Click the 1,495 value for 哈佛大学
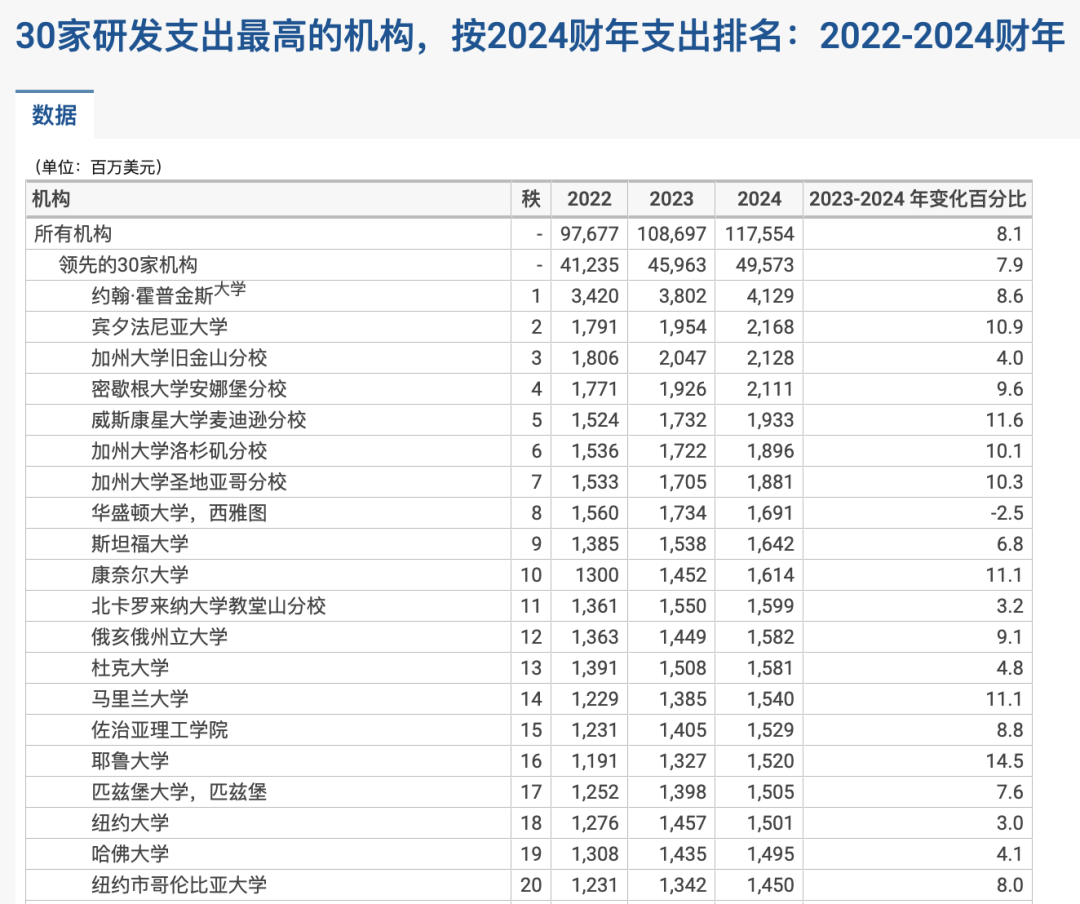This screenshot has width=1080, height=904. [x=770, y=854]
